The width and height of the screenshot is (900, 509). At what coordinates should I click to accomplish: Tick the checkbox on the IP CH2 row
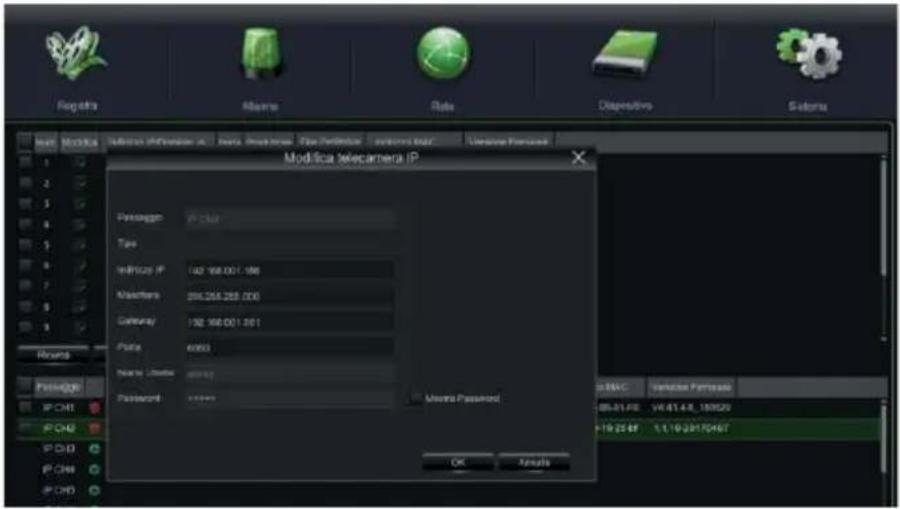pos(25,429)
